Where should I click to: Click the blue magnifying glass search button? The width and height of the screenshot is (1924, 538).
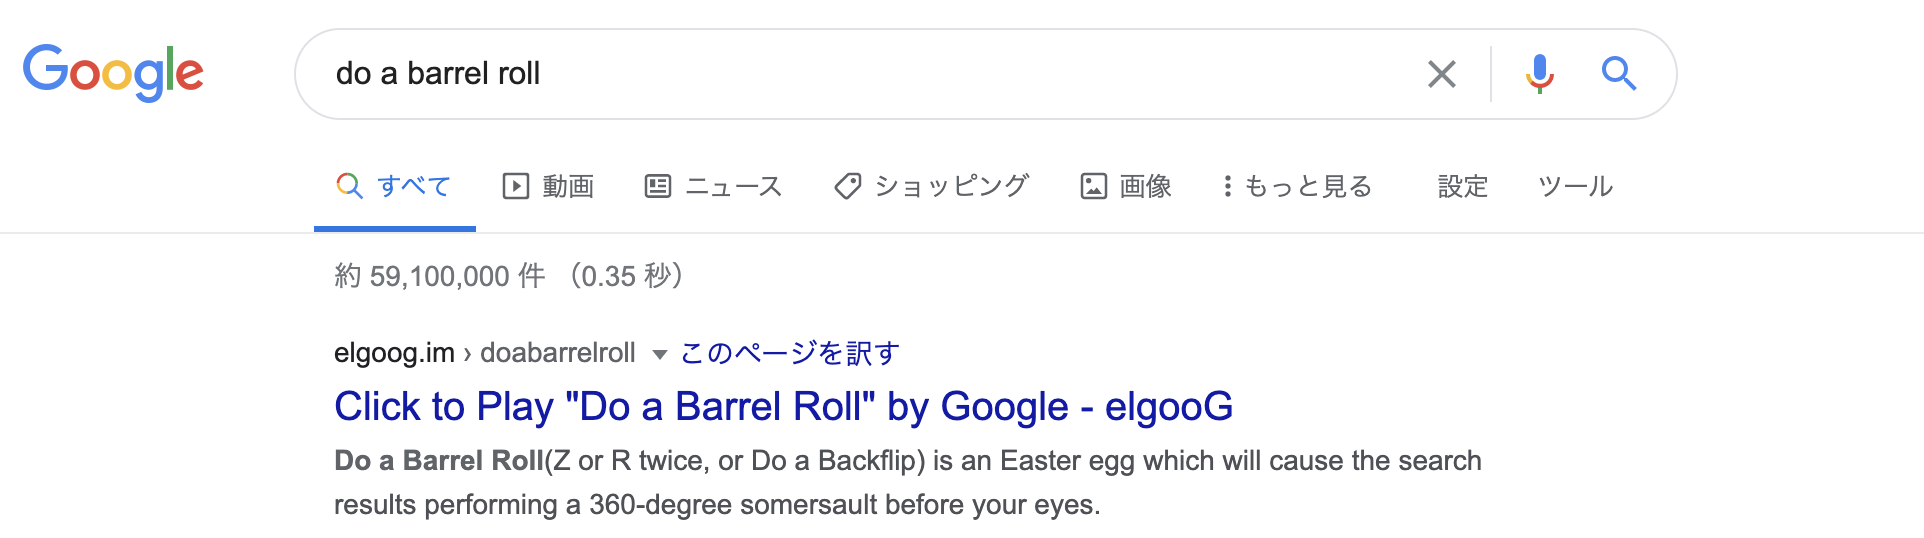tap(1618, 74)
